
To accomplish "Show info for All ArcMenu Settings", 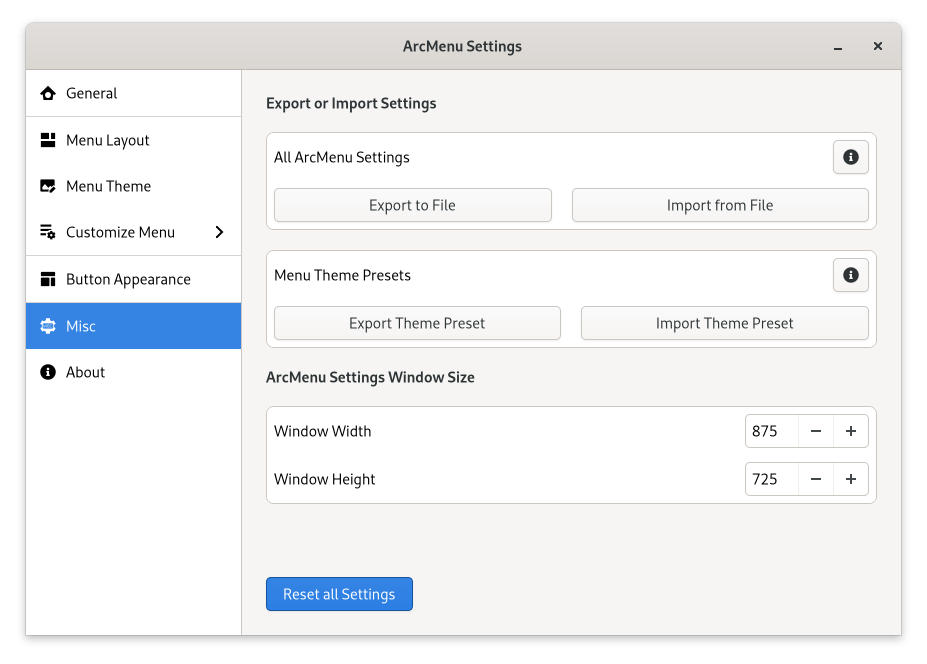I will tap(850, 157).
